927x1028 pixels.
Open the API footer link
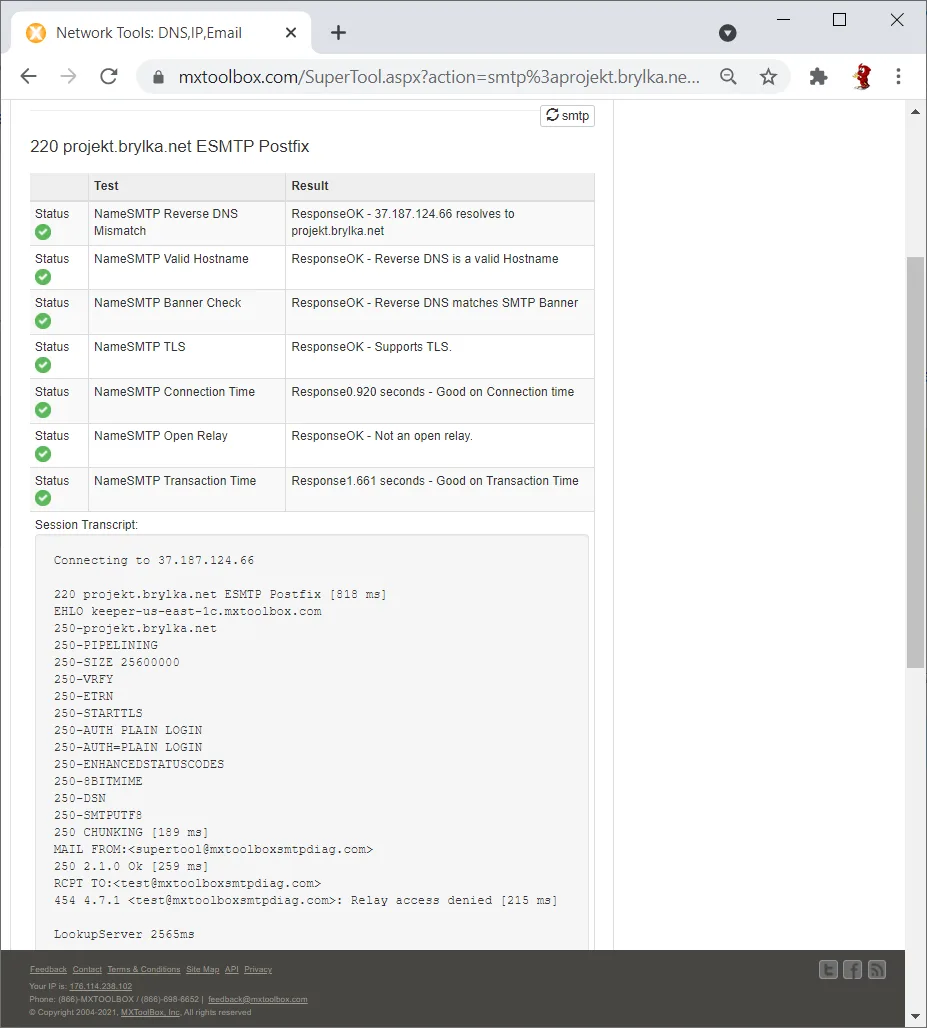tap(231, 969)
